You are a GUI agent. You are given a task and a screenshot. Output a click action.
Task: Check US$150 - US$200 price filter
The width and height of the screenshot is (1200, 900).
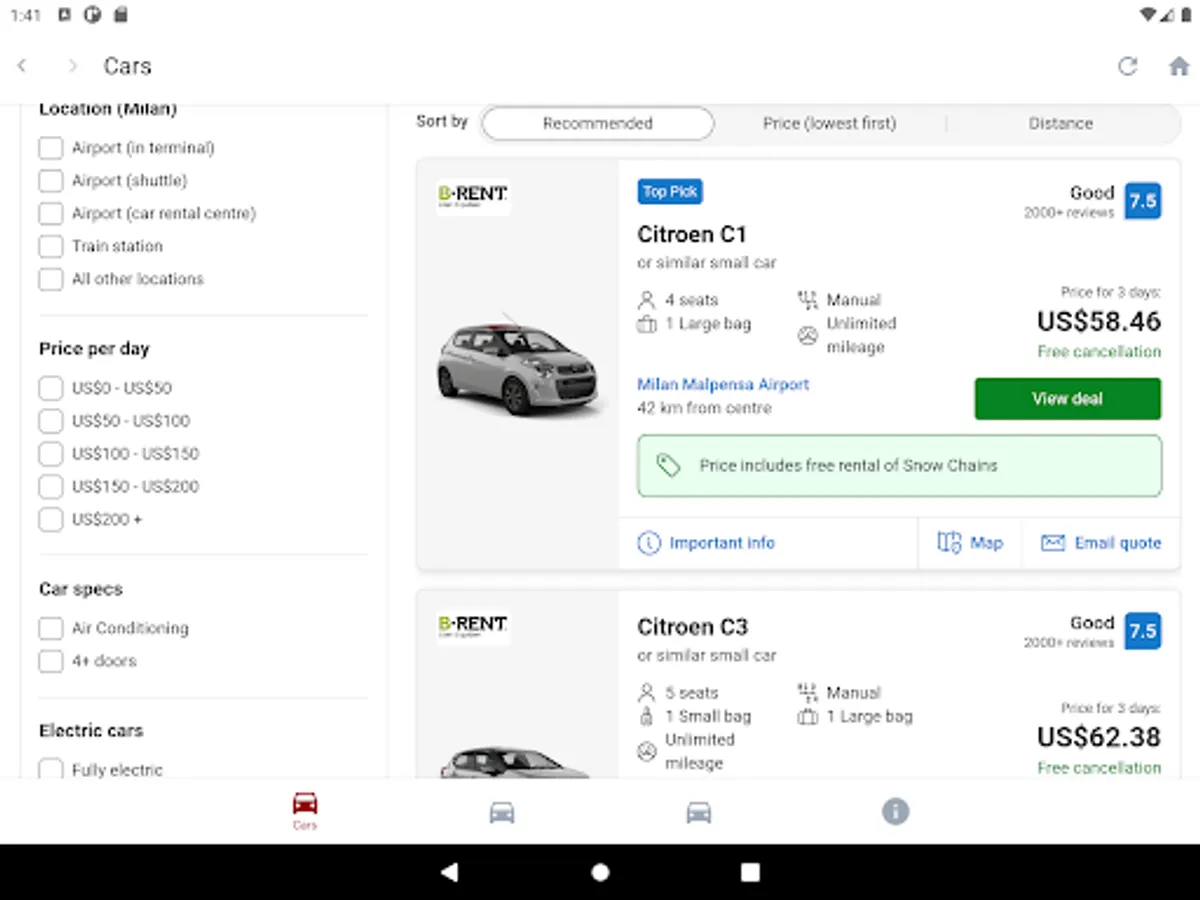tap(51, 487)
